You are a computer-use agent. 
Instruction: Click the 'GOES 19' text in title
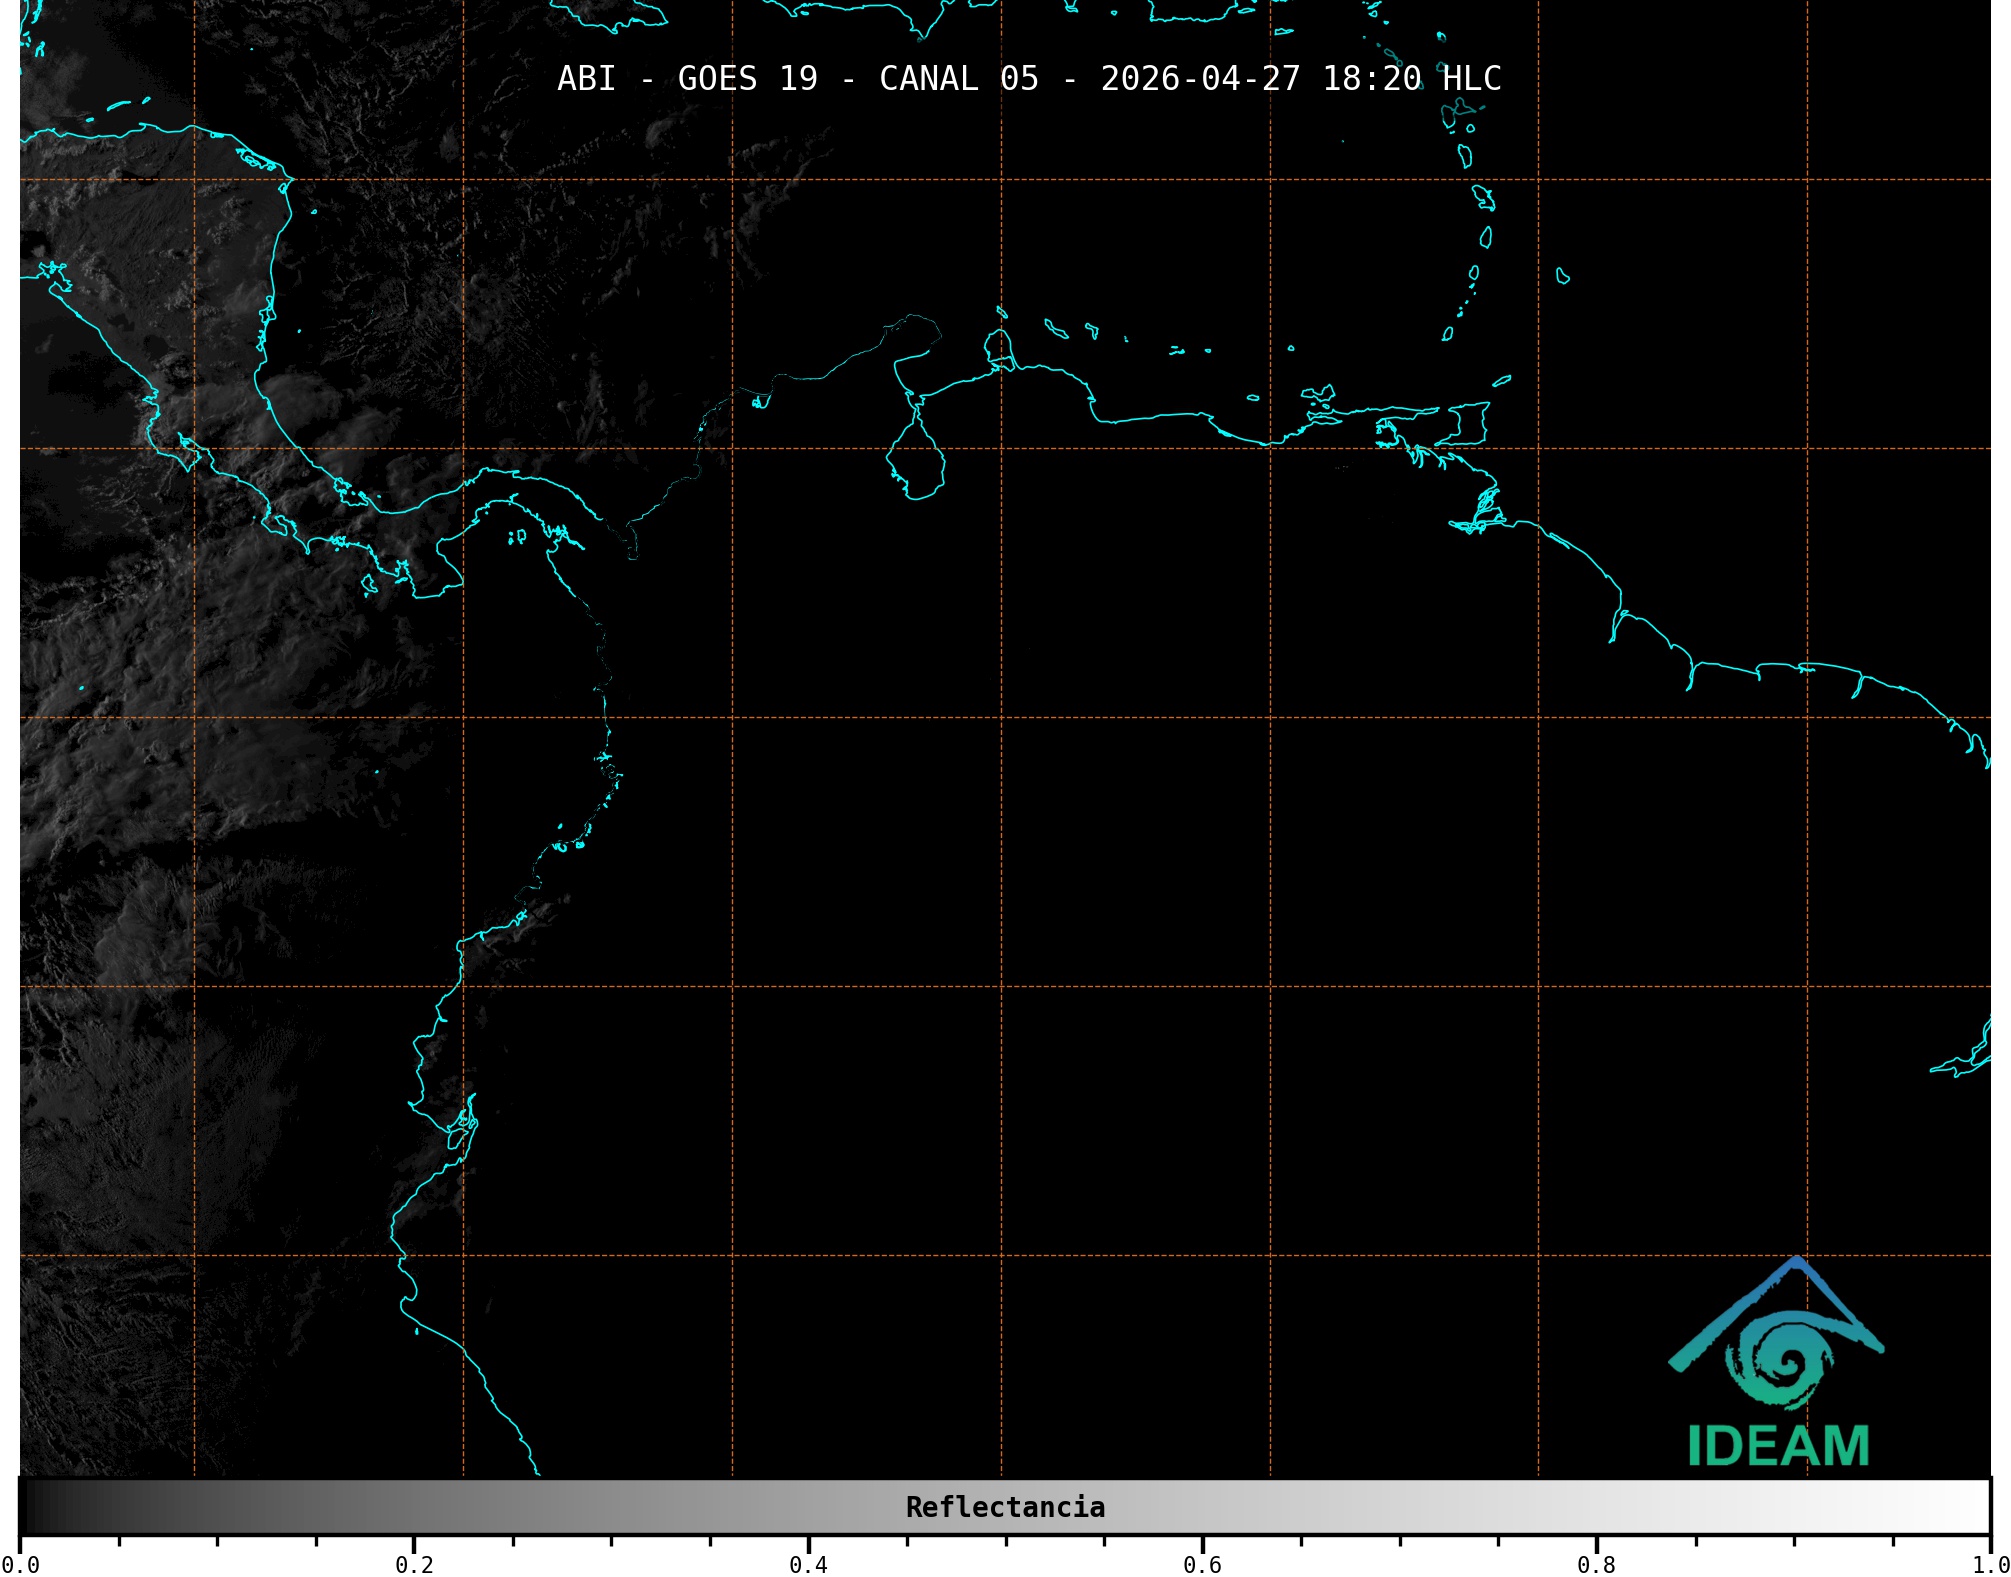click(x=747, y=79)
